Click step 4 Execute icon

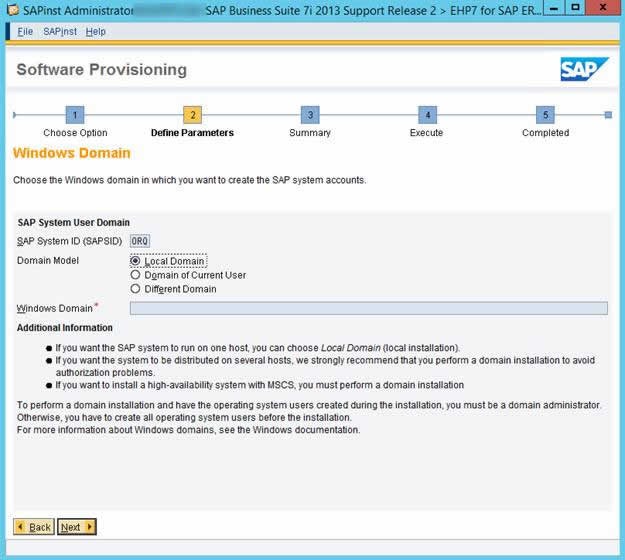click(428, 115)
